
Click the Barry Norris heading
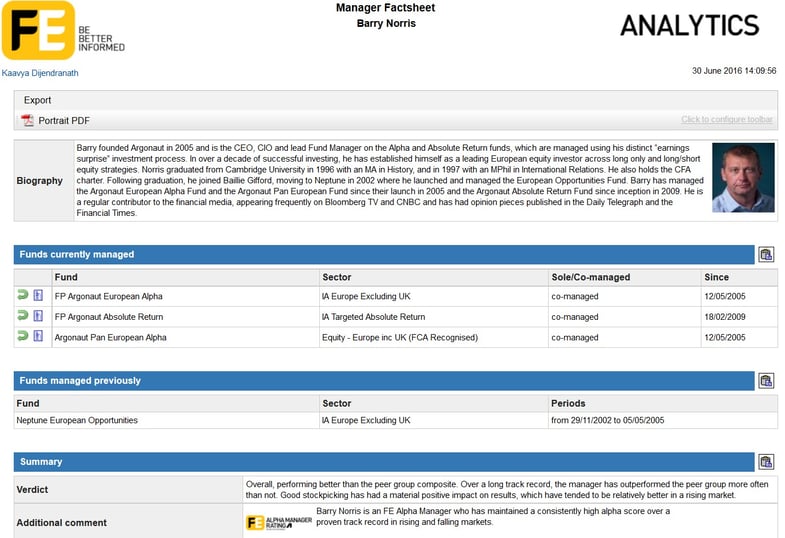coord(386,24)
